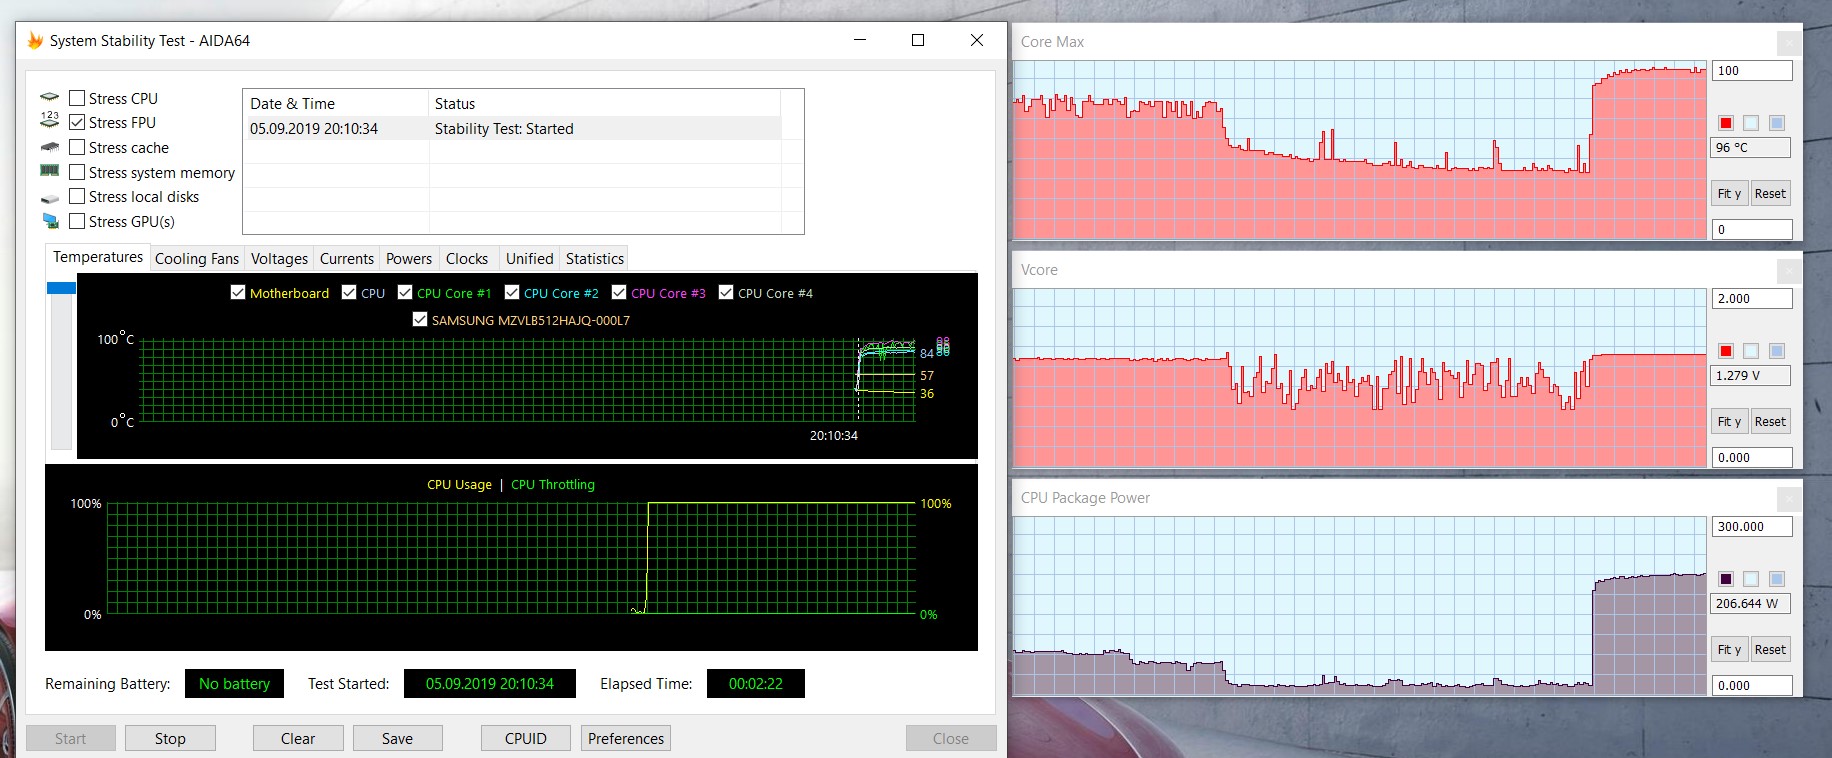Toggle Stress GPU(s) checkbox
This screenshot has width=1832, height=758.
tap(77, 221)
